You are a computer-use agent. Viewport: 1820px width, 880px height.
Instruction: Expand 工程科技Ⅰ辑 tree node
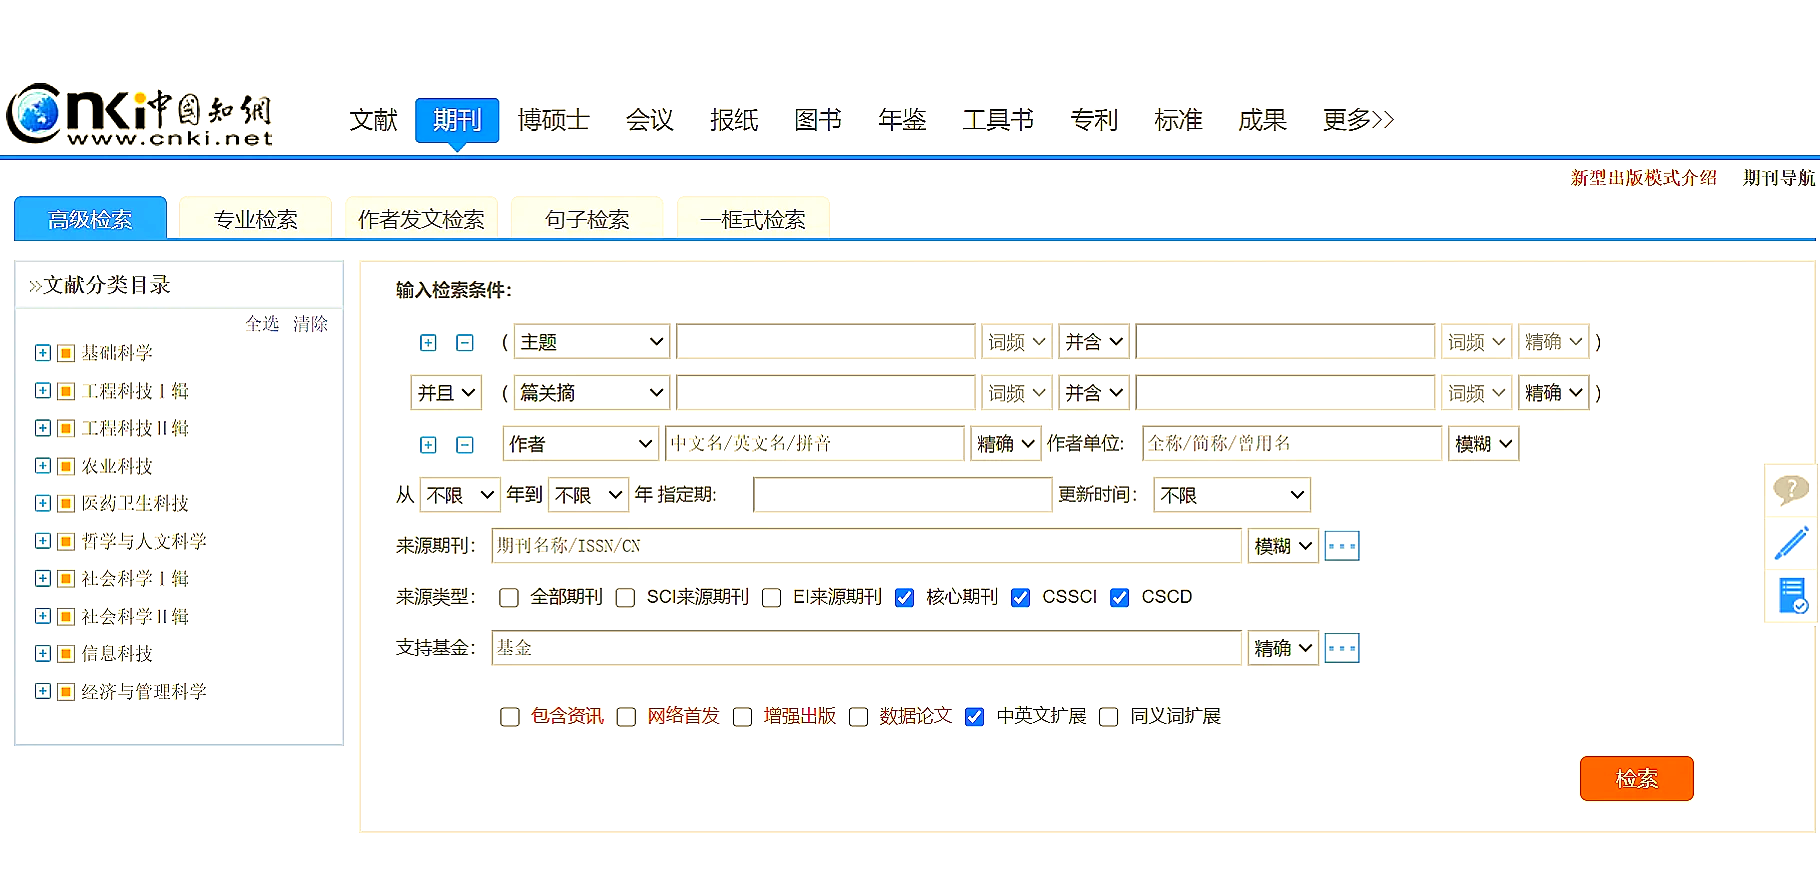[43, 390]
